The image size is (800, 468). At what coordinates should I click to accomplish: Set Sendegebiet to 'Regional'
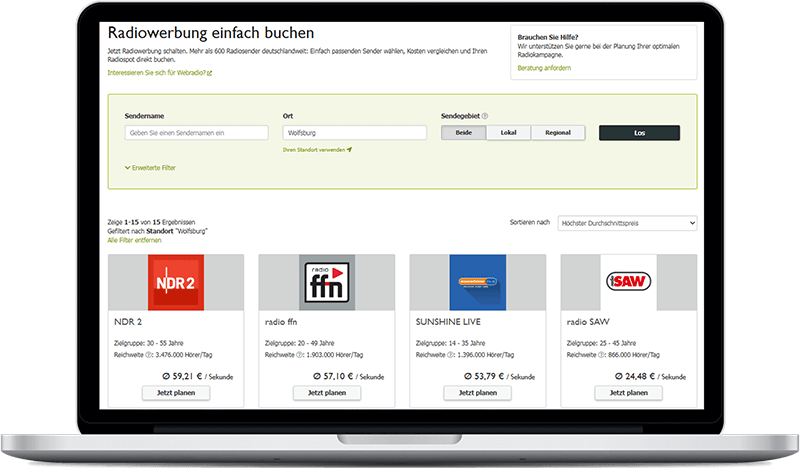coord(557,133)
